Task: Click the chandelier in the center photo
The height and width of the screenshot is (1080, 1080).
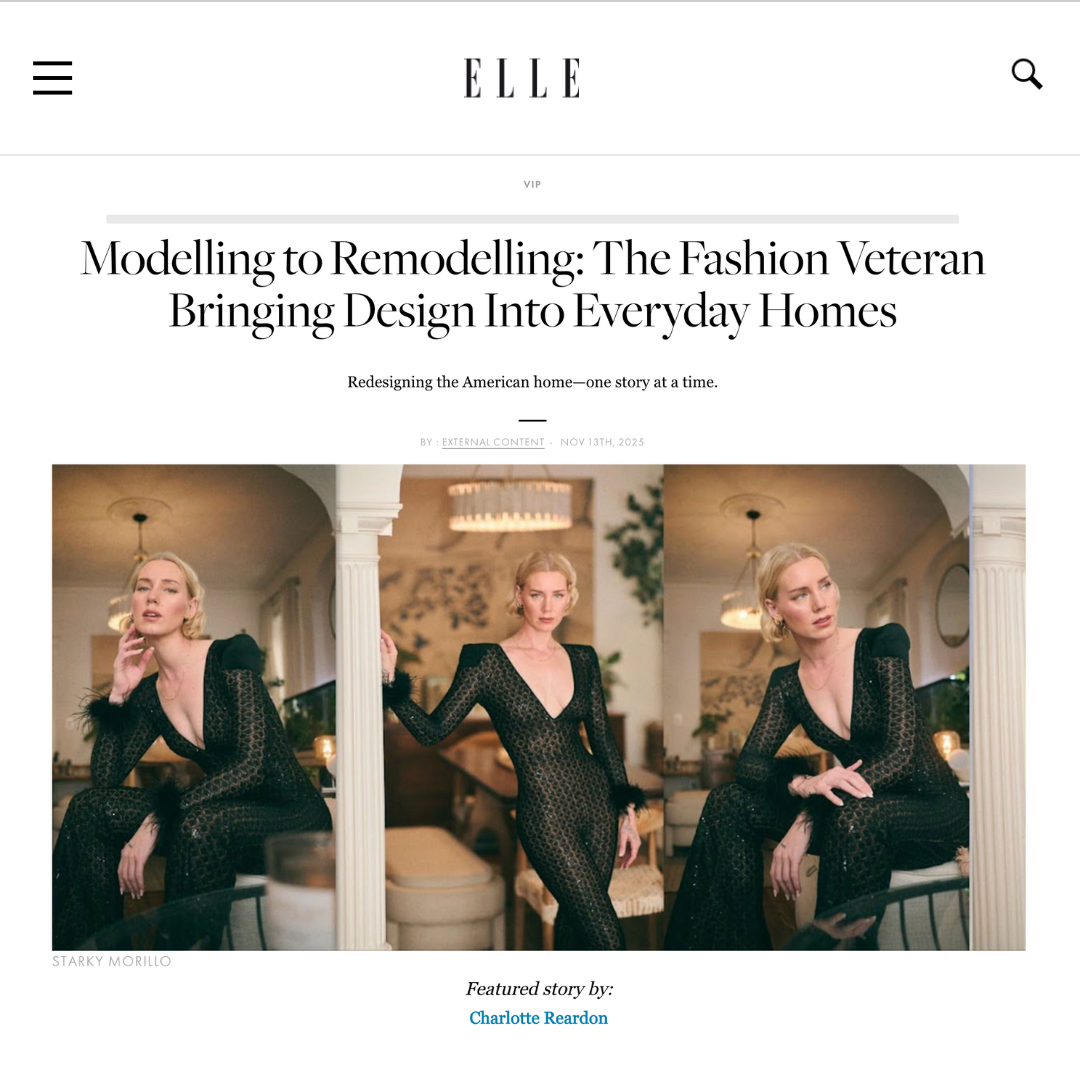Action: (x=510, y=504)
